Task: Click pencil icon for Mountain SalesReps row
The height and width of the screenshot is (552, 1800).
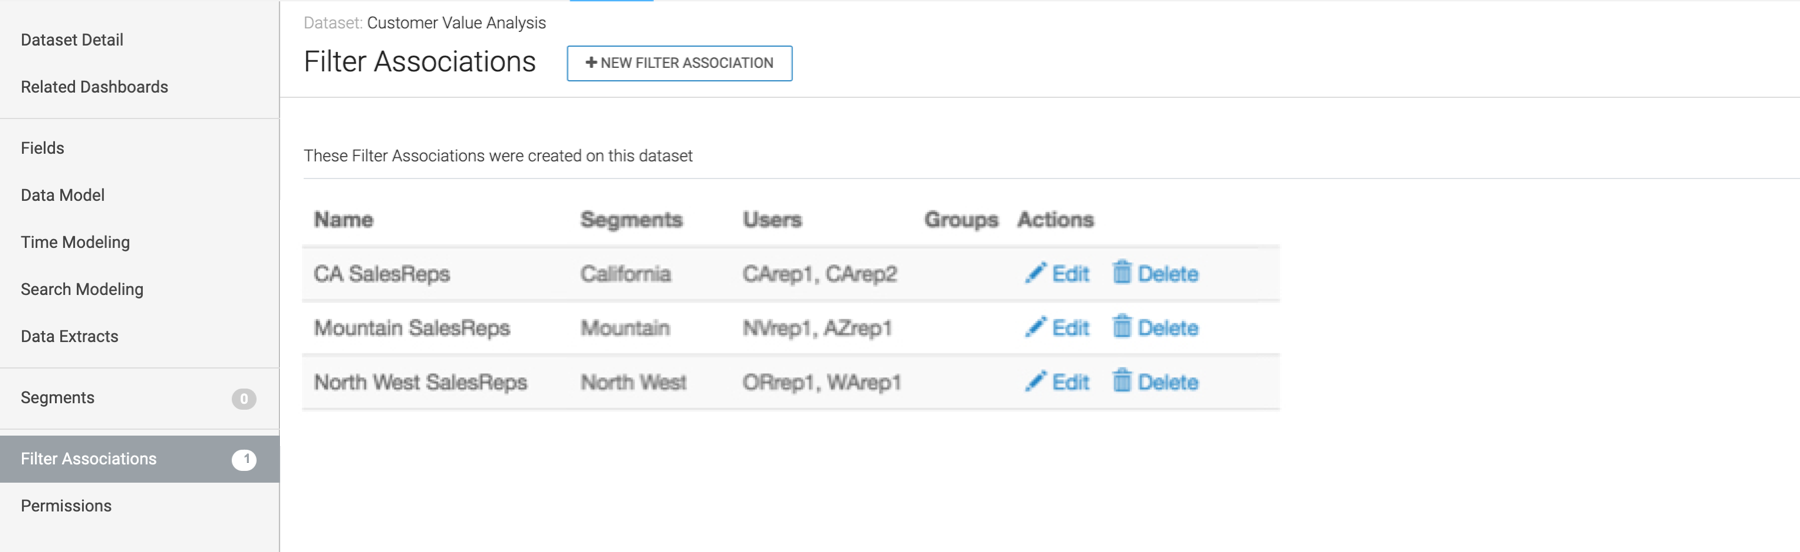Action: [1035, 327]
